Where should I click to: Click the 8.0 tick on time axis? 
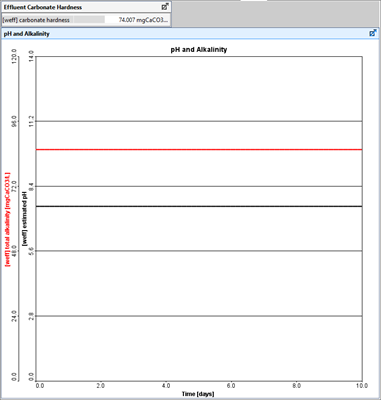tap(296, 386)
